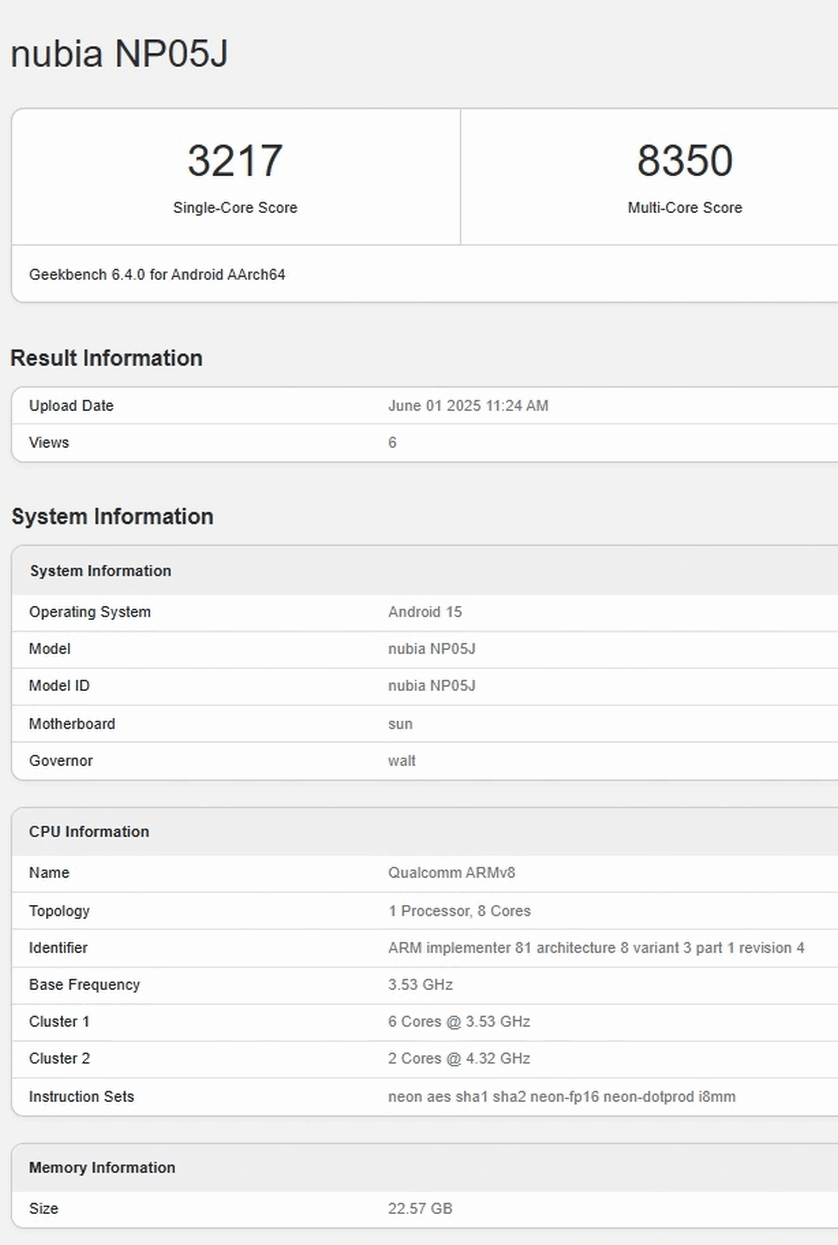This screenshot has height=1245, width=838.
Task: Click the date 'June 01 2025 11:24 AM'
Action: pyautogui.click(x=468, y=406)
